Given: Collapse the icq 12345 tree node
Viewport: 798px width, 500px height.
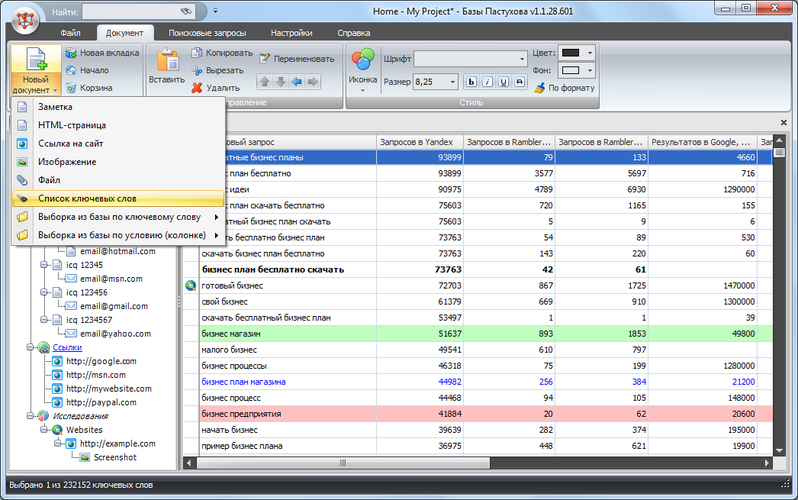Looking at the screenshot, I should click(44, 265).
